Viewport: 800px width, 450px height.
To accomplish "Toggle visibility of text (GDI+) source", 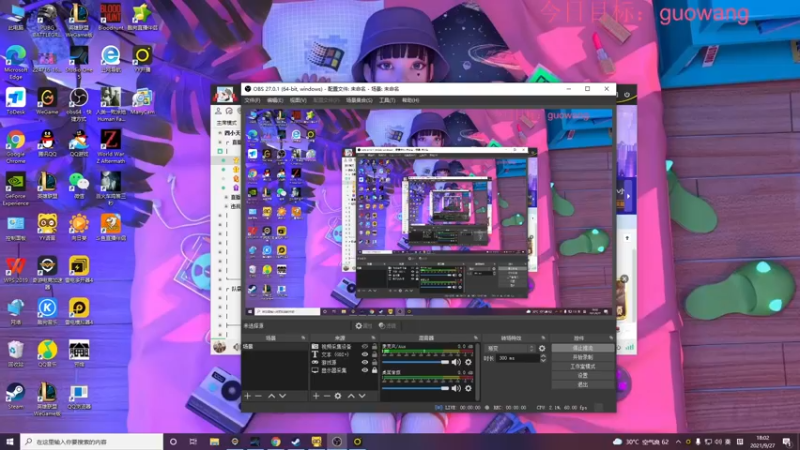I will [x=364, y=354].
